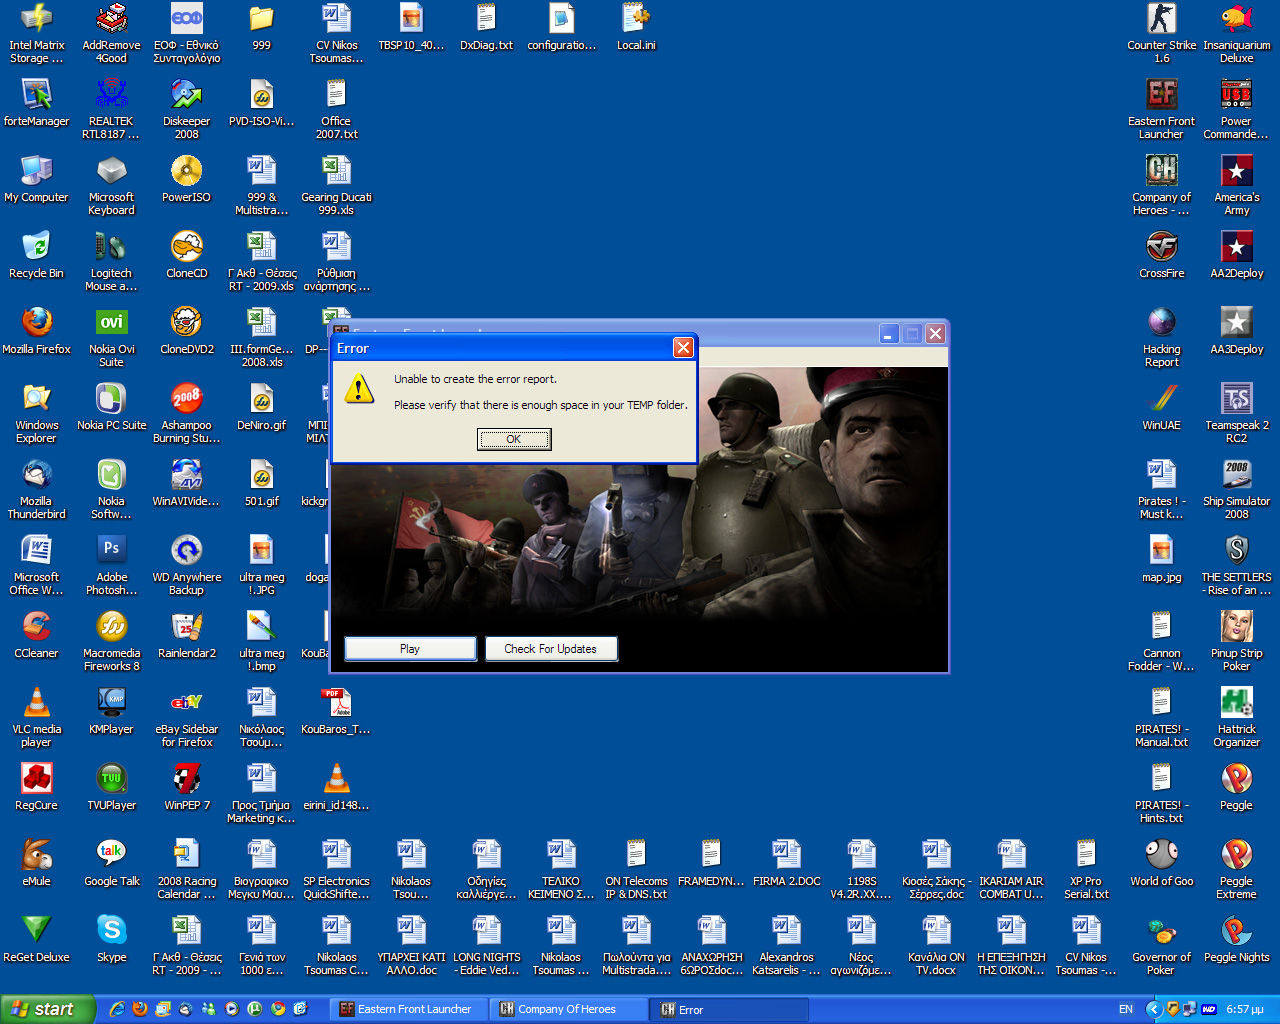
Task: Click the Check For Updates button
Action: (551, 649)
